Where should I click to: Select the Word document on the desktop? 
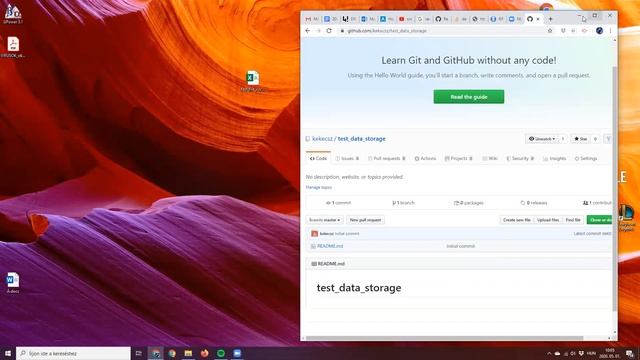tap(13, 283)
